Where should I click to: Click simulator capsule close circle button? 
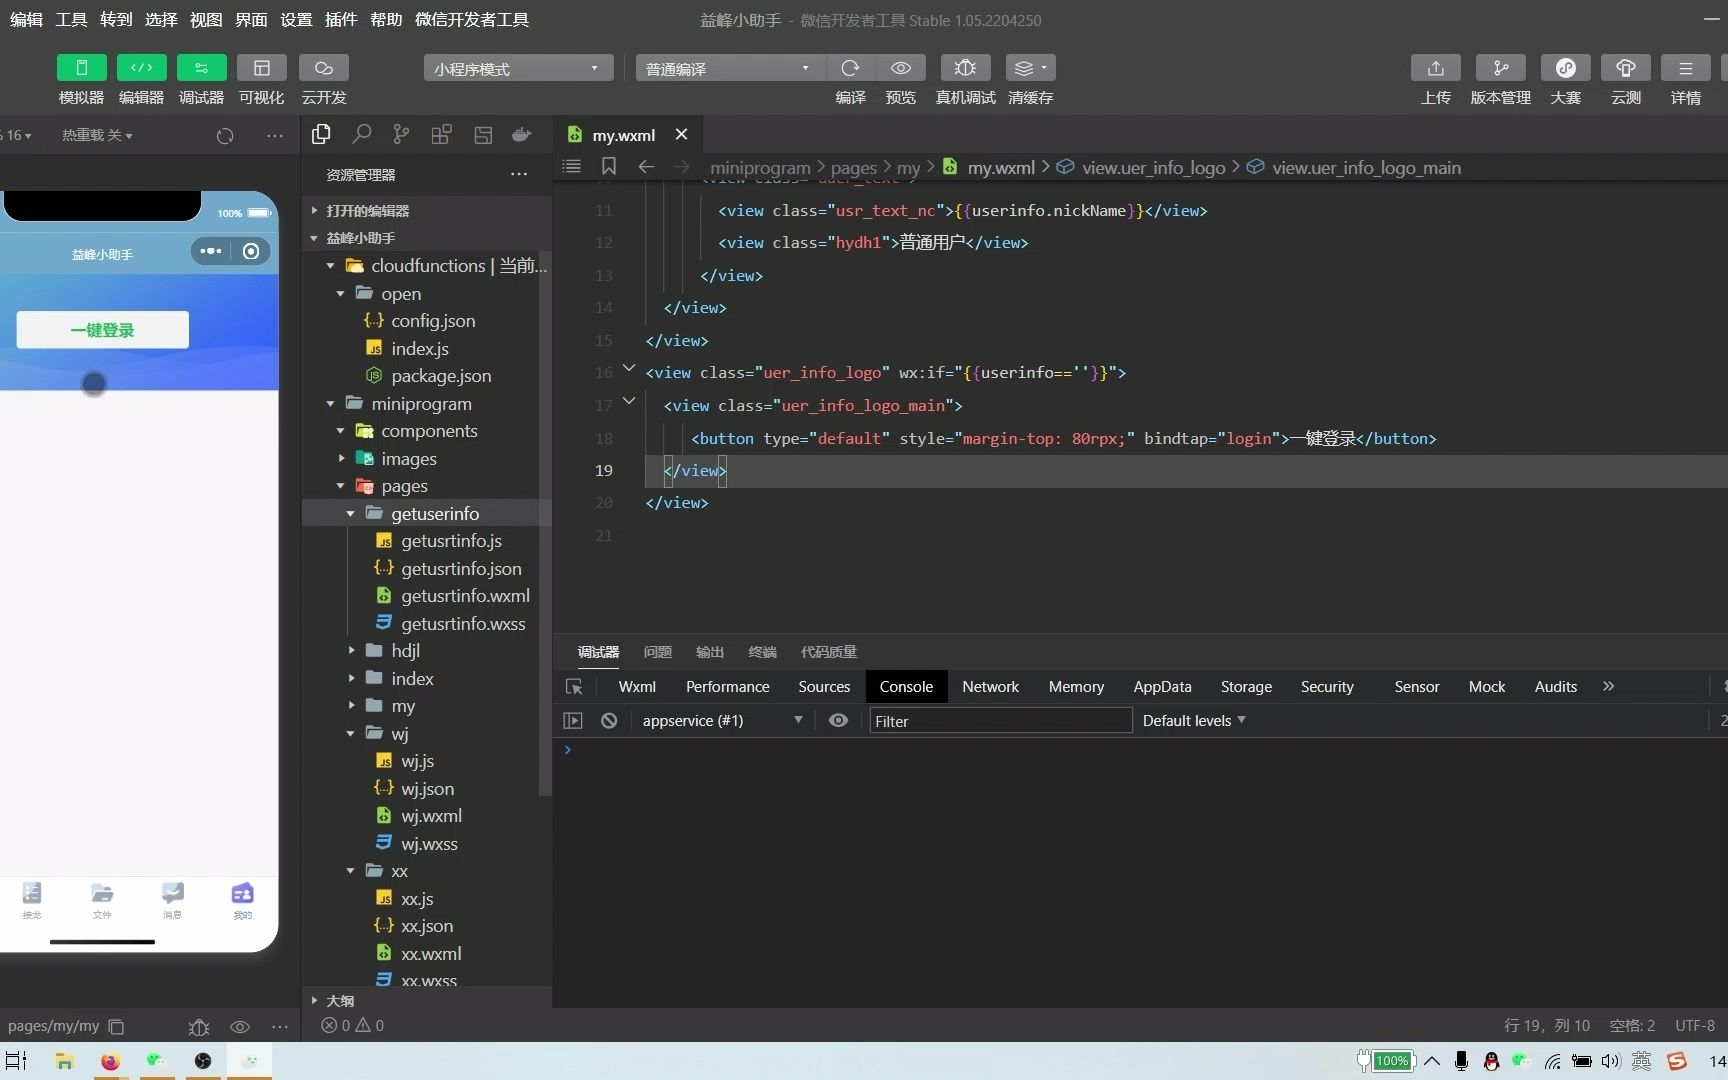pos(251,251)
